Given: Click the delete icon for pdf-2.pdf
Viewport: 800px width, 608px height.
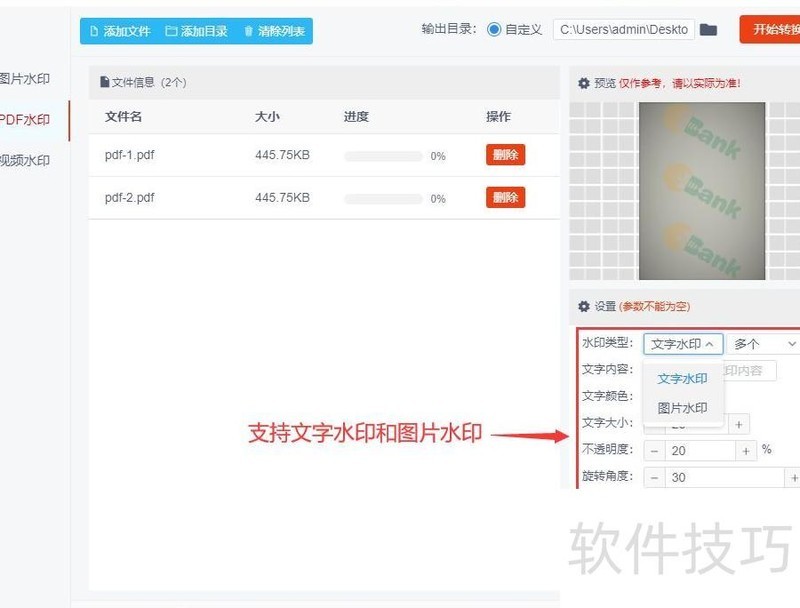Looking at the screenshot, I should [505, 198].
